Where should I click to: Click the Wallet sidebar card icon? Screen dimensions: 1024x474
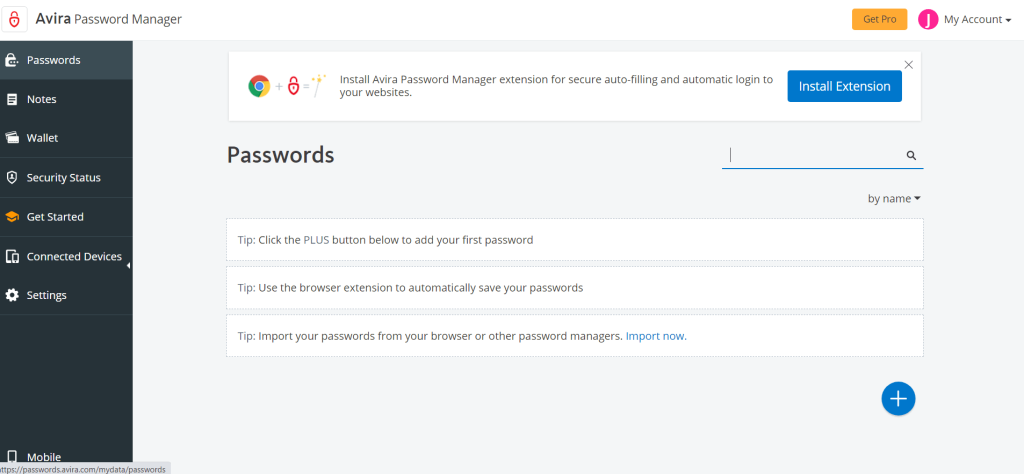point(11,138)
